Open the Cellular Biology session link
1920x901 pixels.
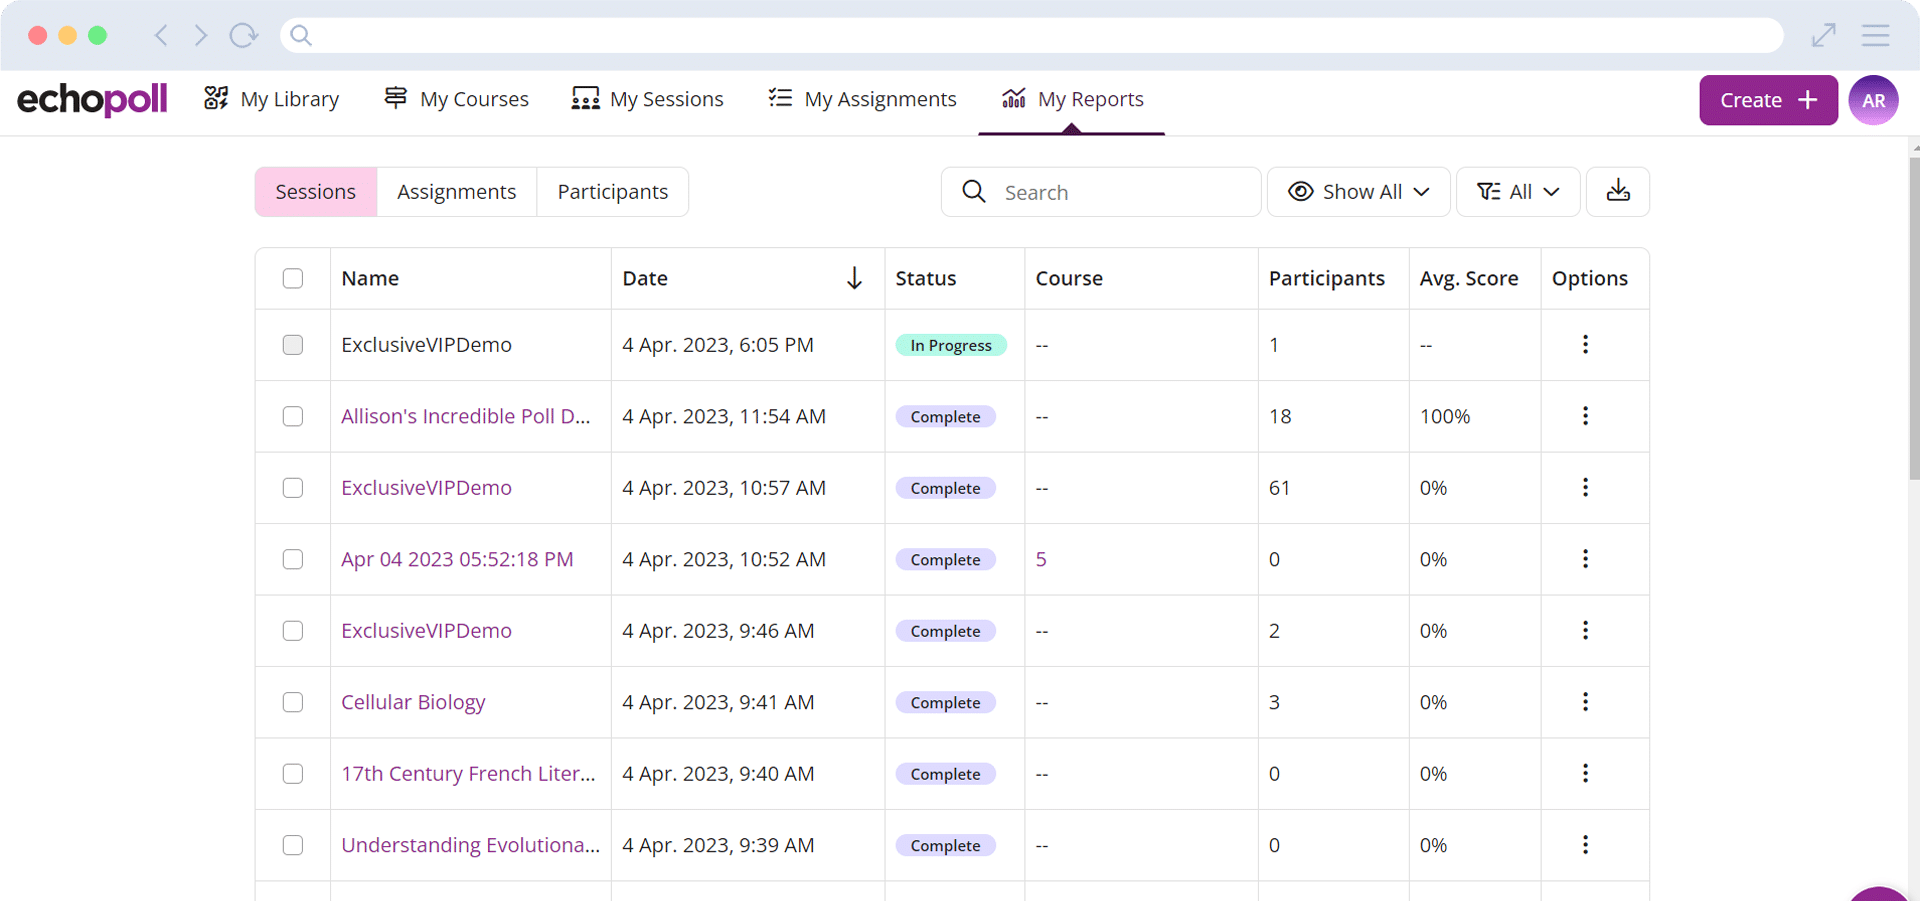tap(413, 702)
